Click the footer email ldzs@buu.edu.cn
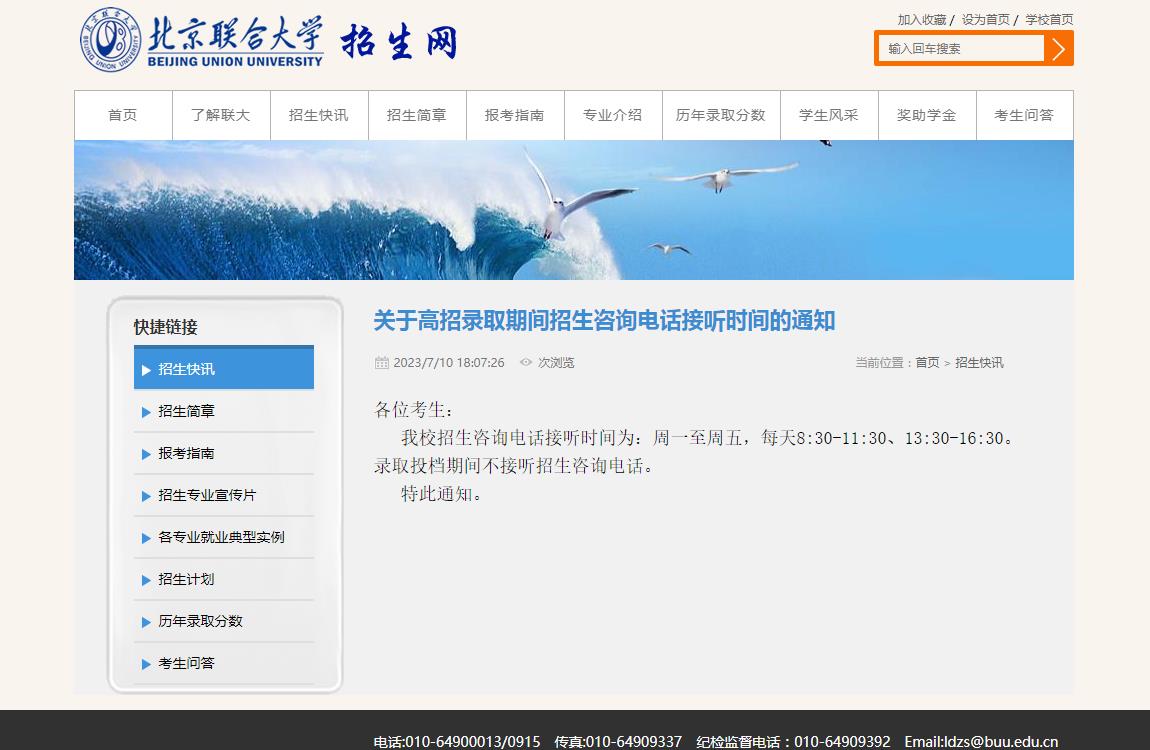 (x=981, y=741)
